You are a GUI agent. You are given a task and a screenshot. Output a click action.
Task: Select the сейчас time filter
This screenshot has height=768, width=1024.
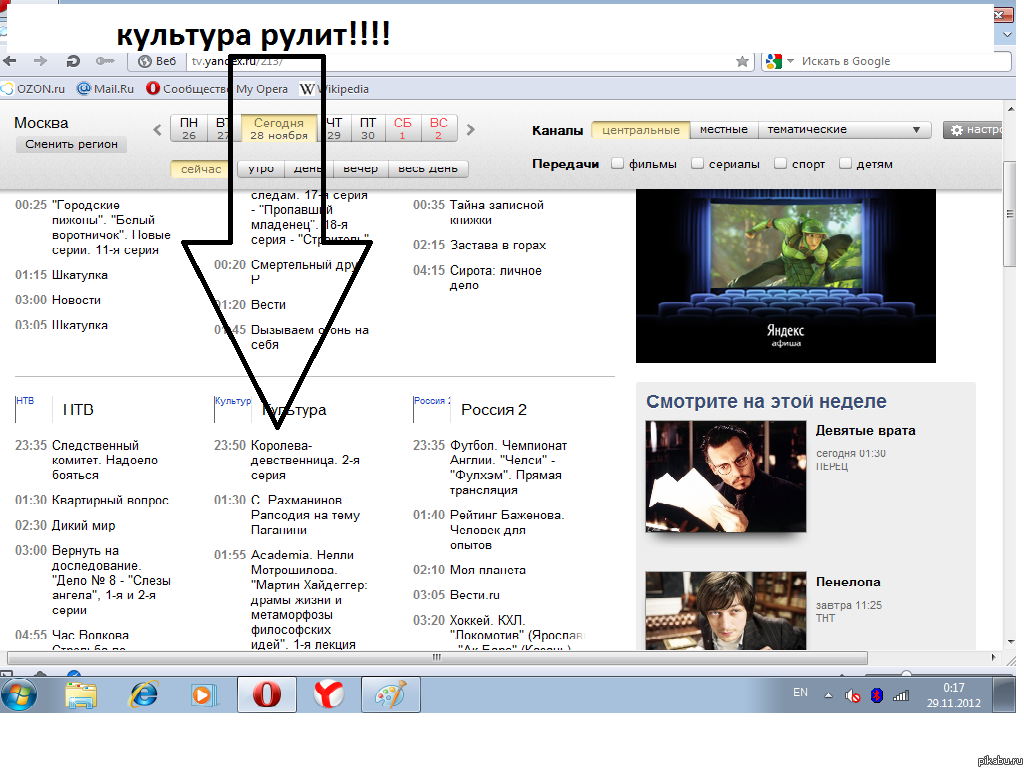coord(200,169)
